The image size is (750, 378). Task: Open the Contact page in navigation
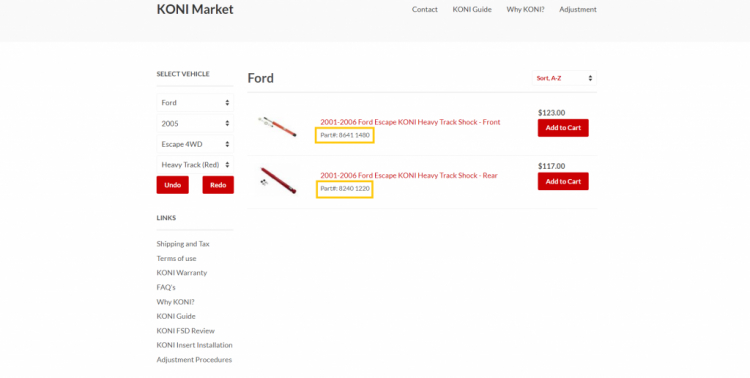[425, 9]
